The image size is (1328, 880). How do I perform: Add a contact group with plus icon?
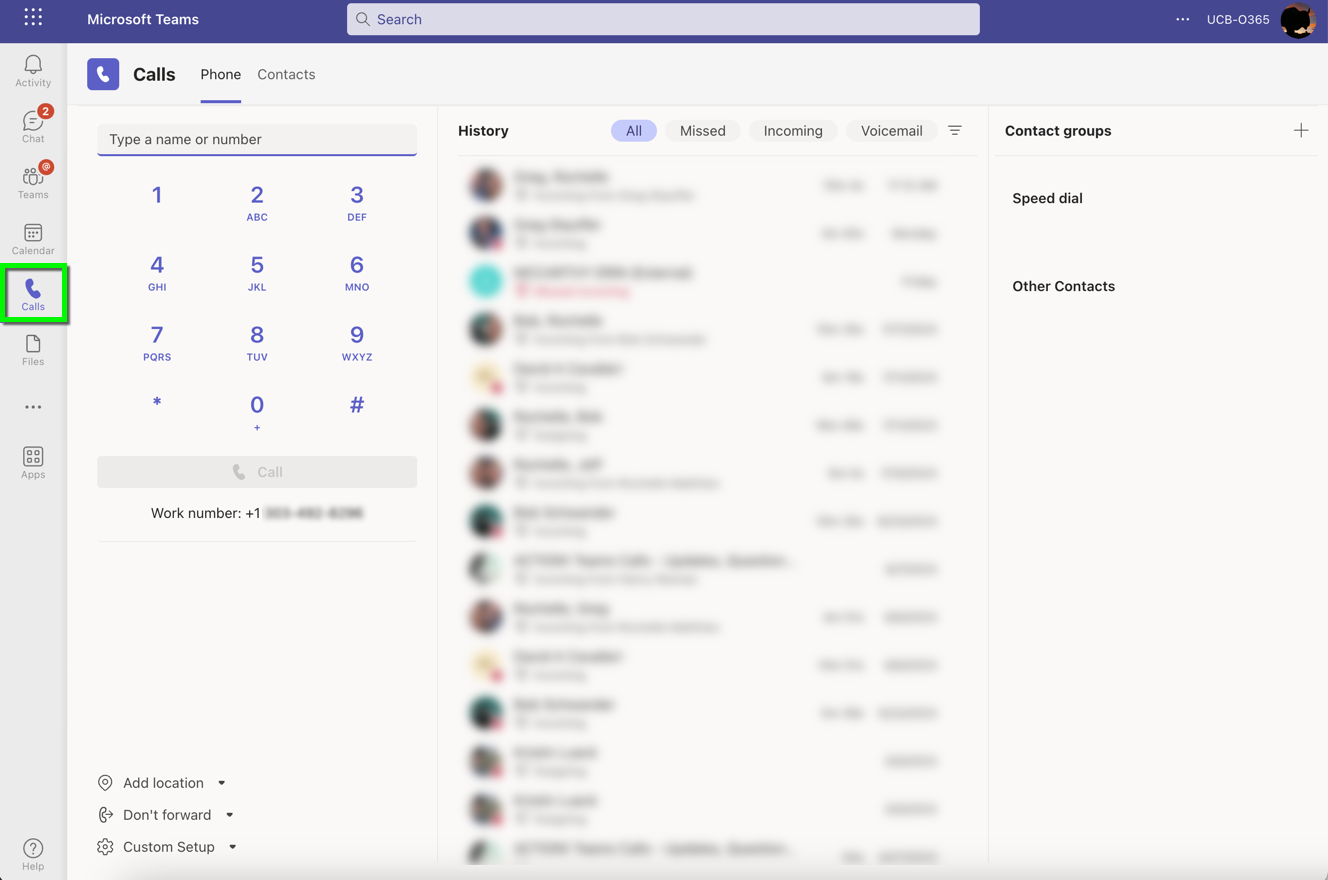click(1300, 131)
